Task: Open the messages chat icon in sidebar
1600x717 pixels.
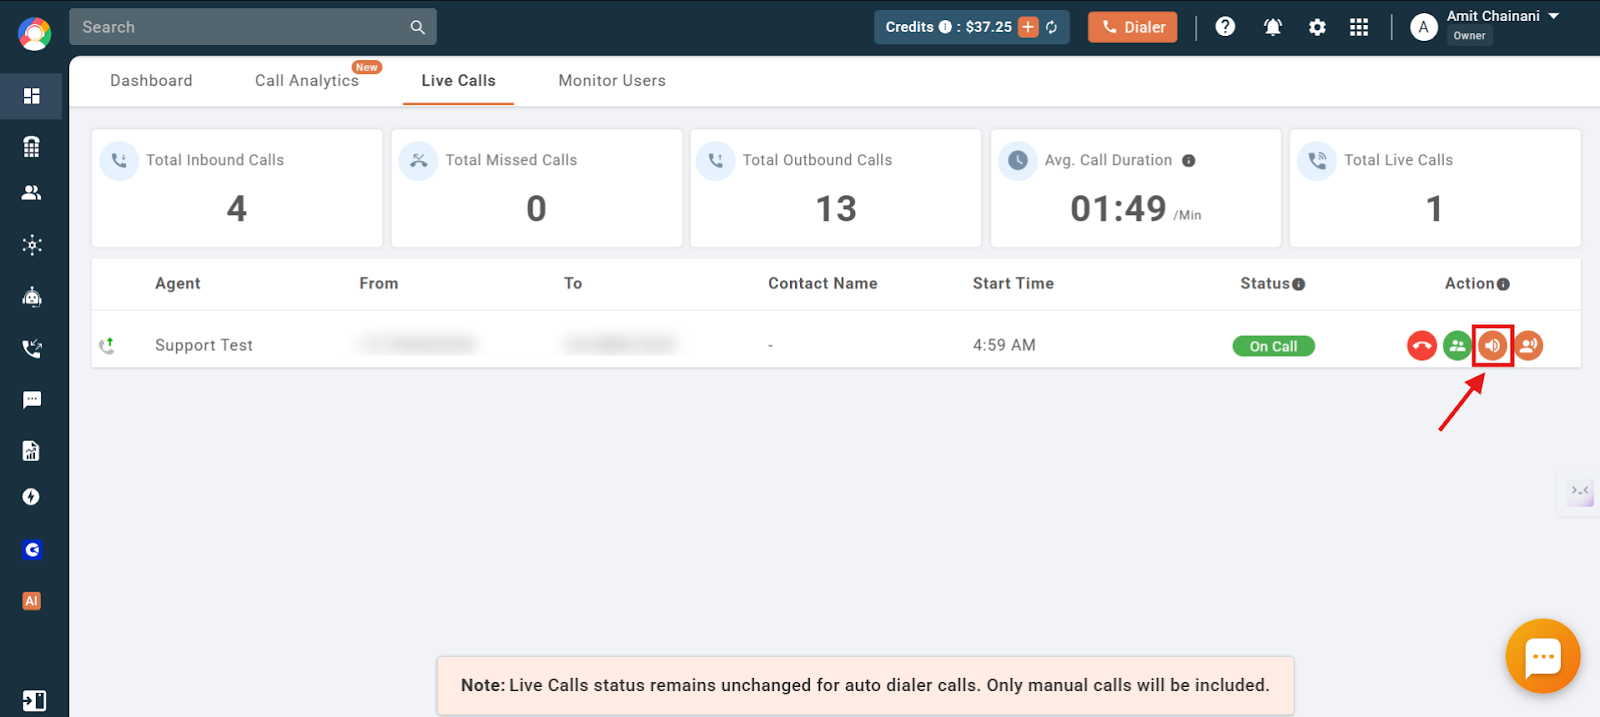Action: [x=32, y=400]
